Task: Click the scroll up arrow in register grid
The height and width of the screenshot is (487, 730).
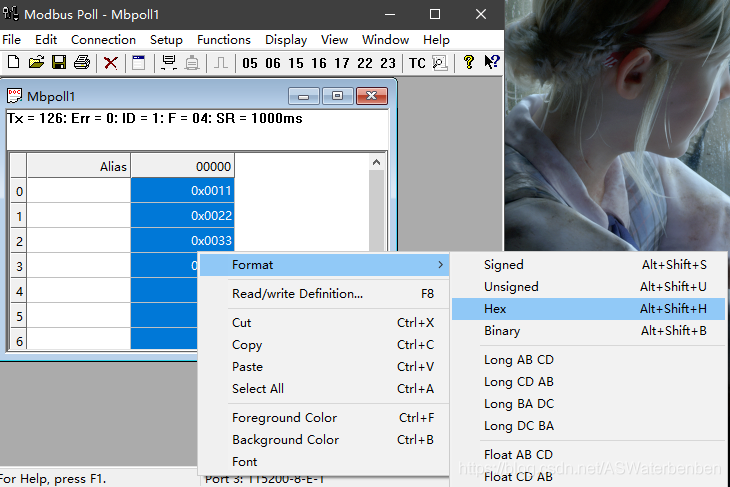Action: tap(377, 162)
